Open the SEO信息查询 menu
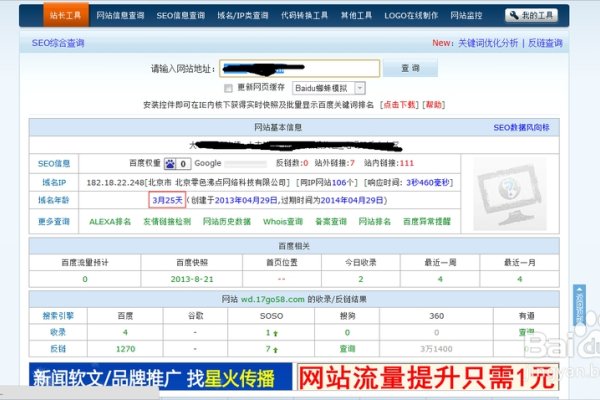 [181, 15]
